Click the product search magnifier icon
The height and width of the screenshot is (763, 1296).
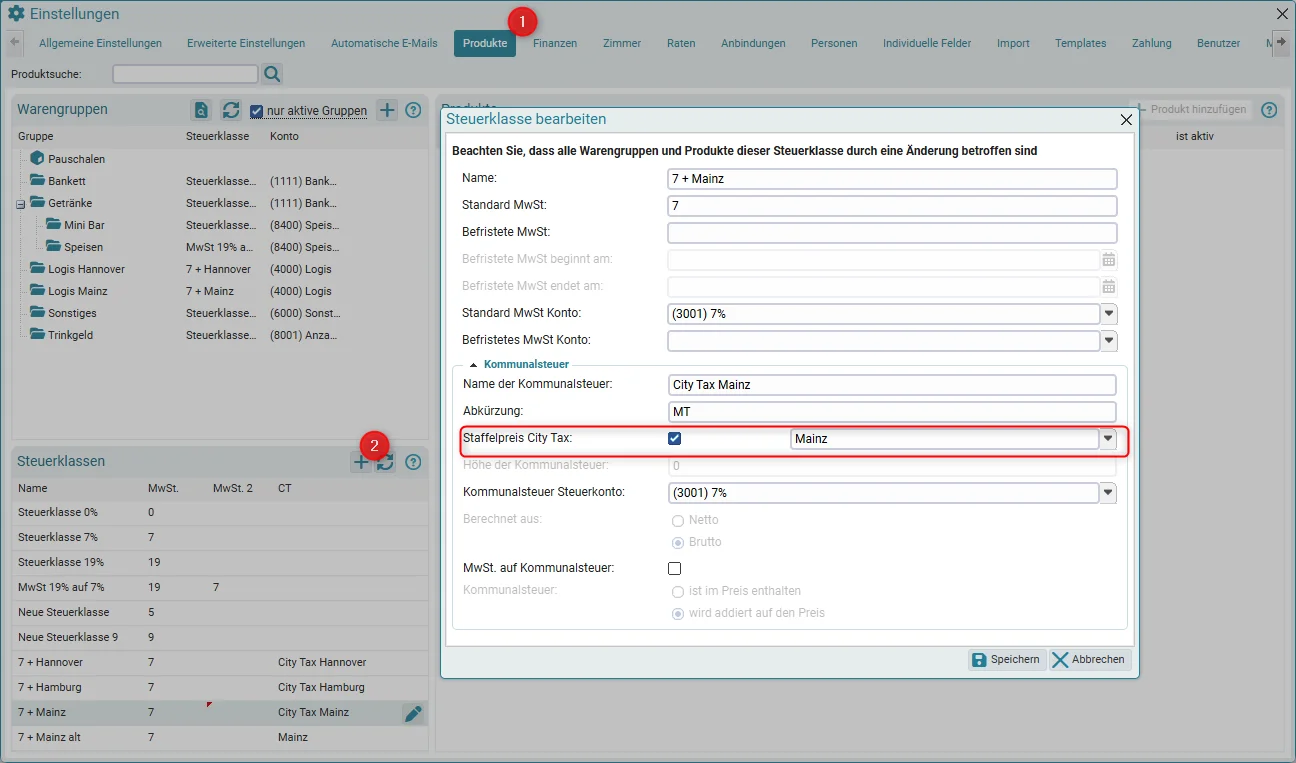(272, 74)
